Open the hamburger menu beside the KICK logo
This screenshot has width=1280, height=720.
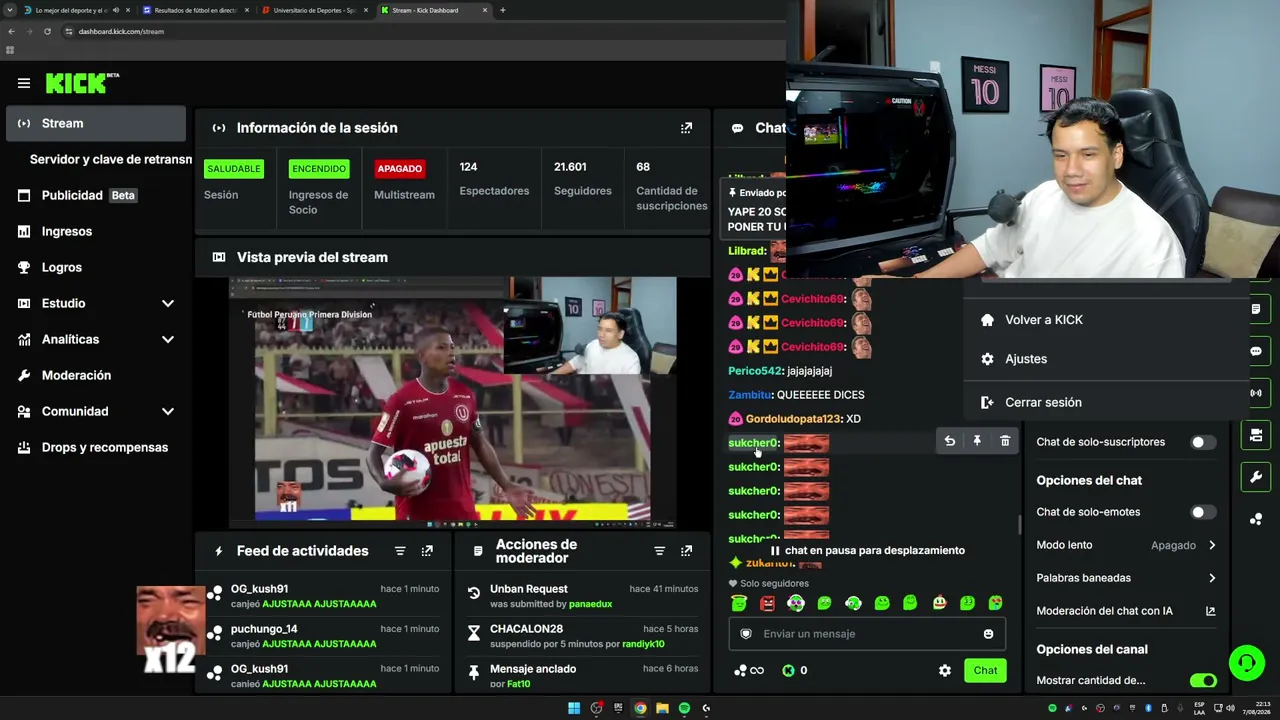click(24, 83)
